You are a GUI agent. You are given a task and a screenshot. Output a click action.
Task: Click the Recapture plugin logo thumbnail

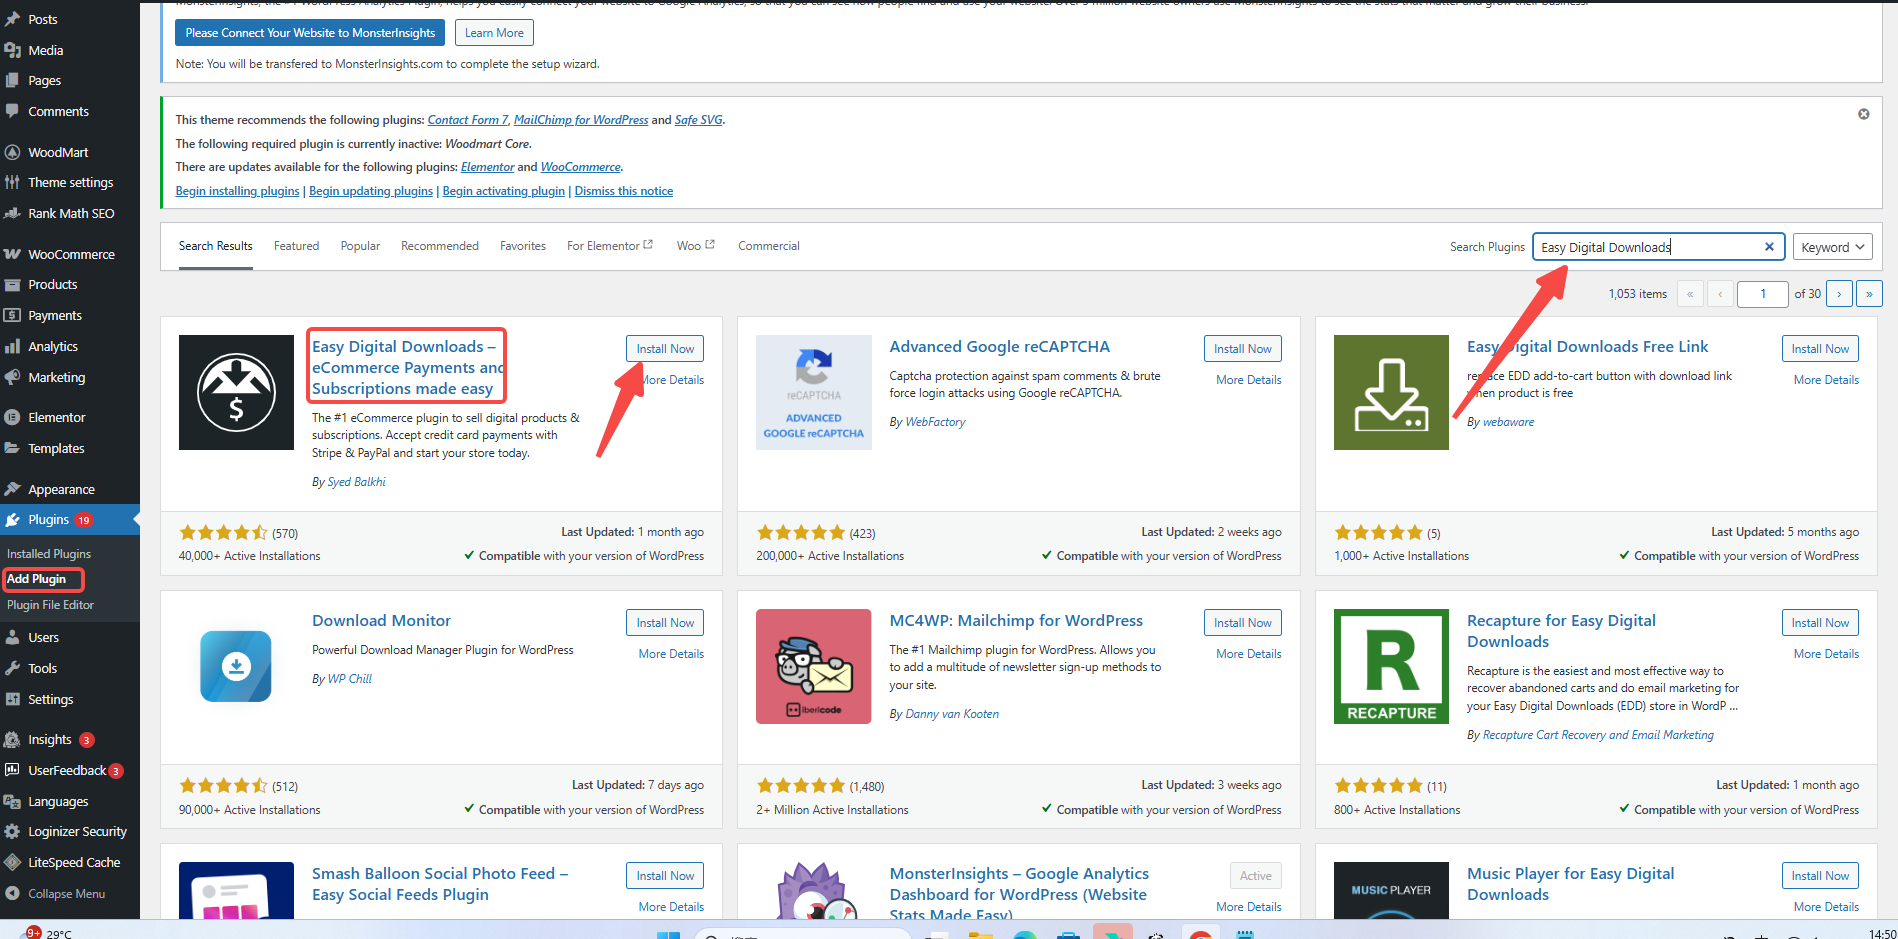point(1391,666)
